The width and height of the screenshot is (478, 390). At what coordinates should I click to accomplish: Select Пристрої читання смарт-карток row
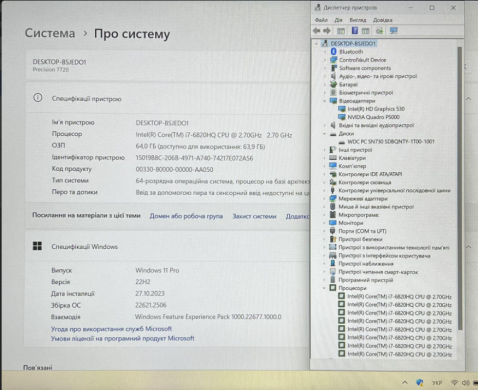coord(378,272)
